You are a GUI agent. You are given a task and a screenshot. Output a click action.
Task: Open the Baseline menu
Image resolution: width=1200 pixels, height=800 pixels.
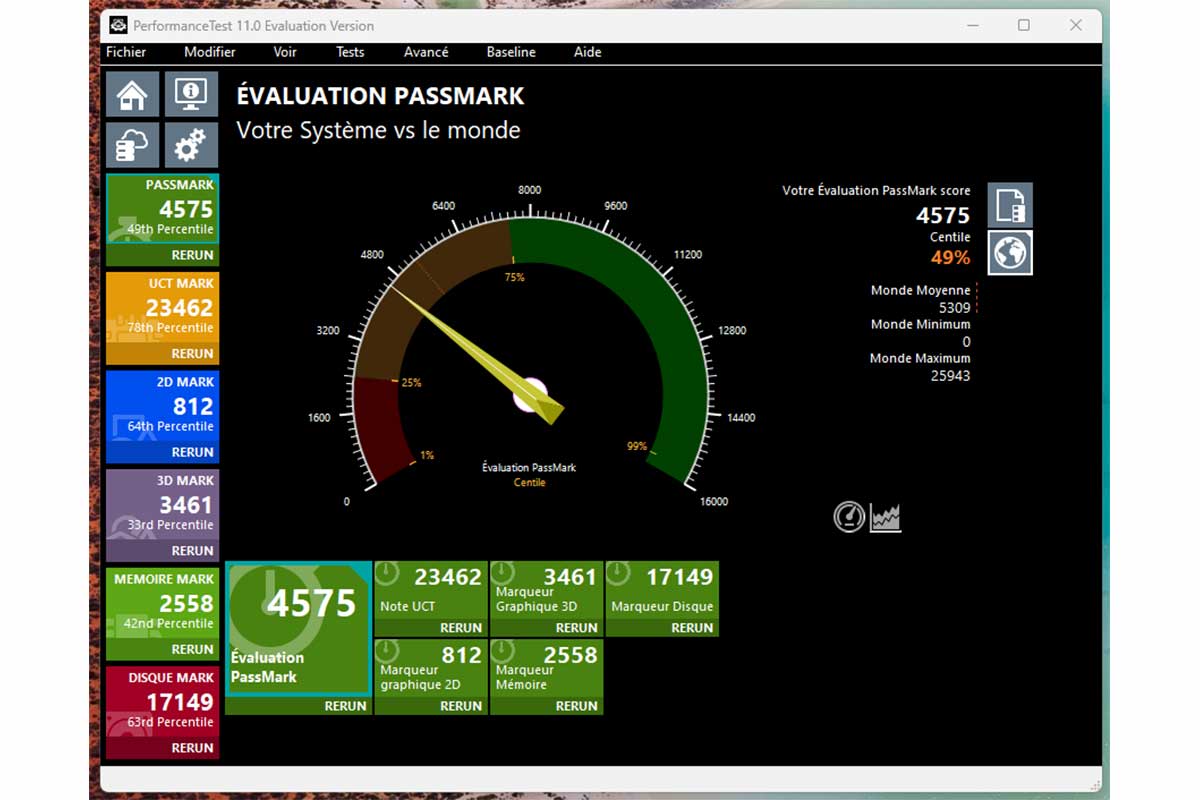click(511, 52)
